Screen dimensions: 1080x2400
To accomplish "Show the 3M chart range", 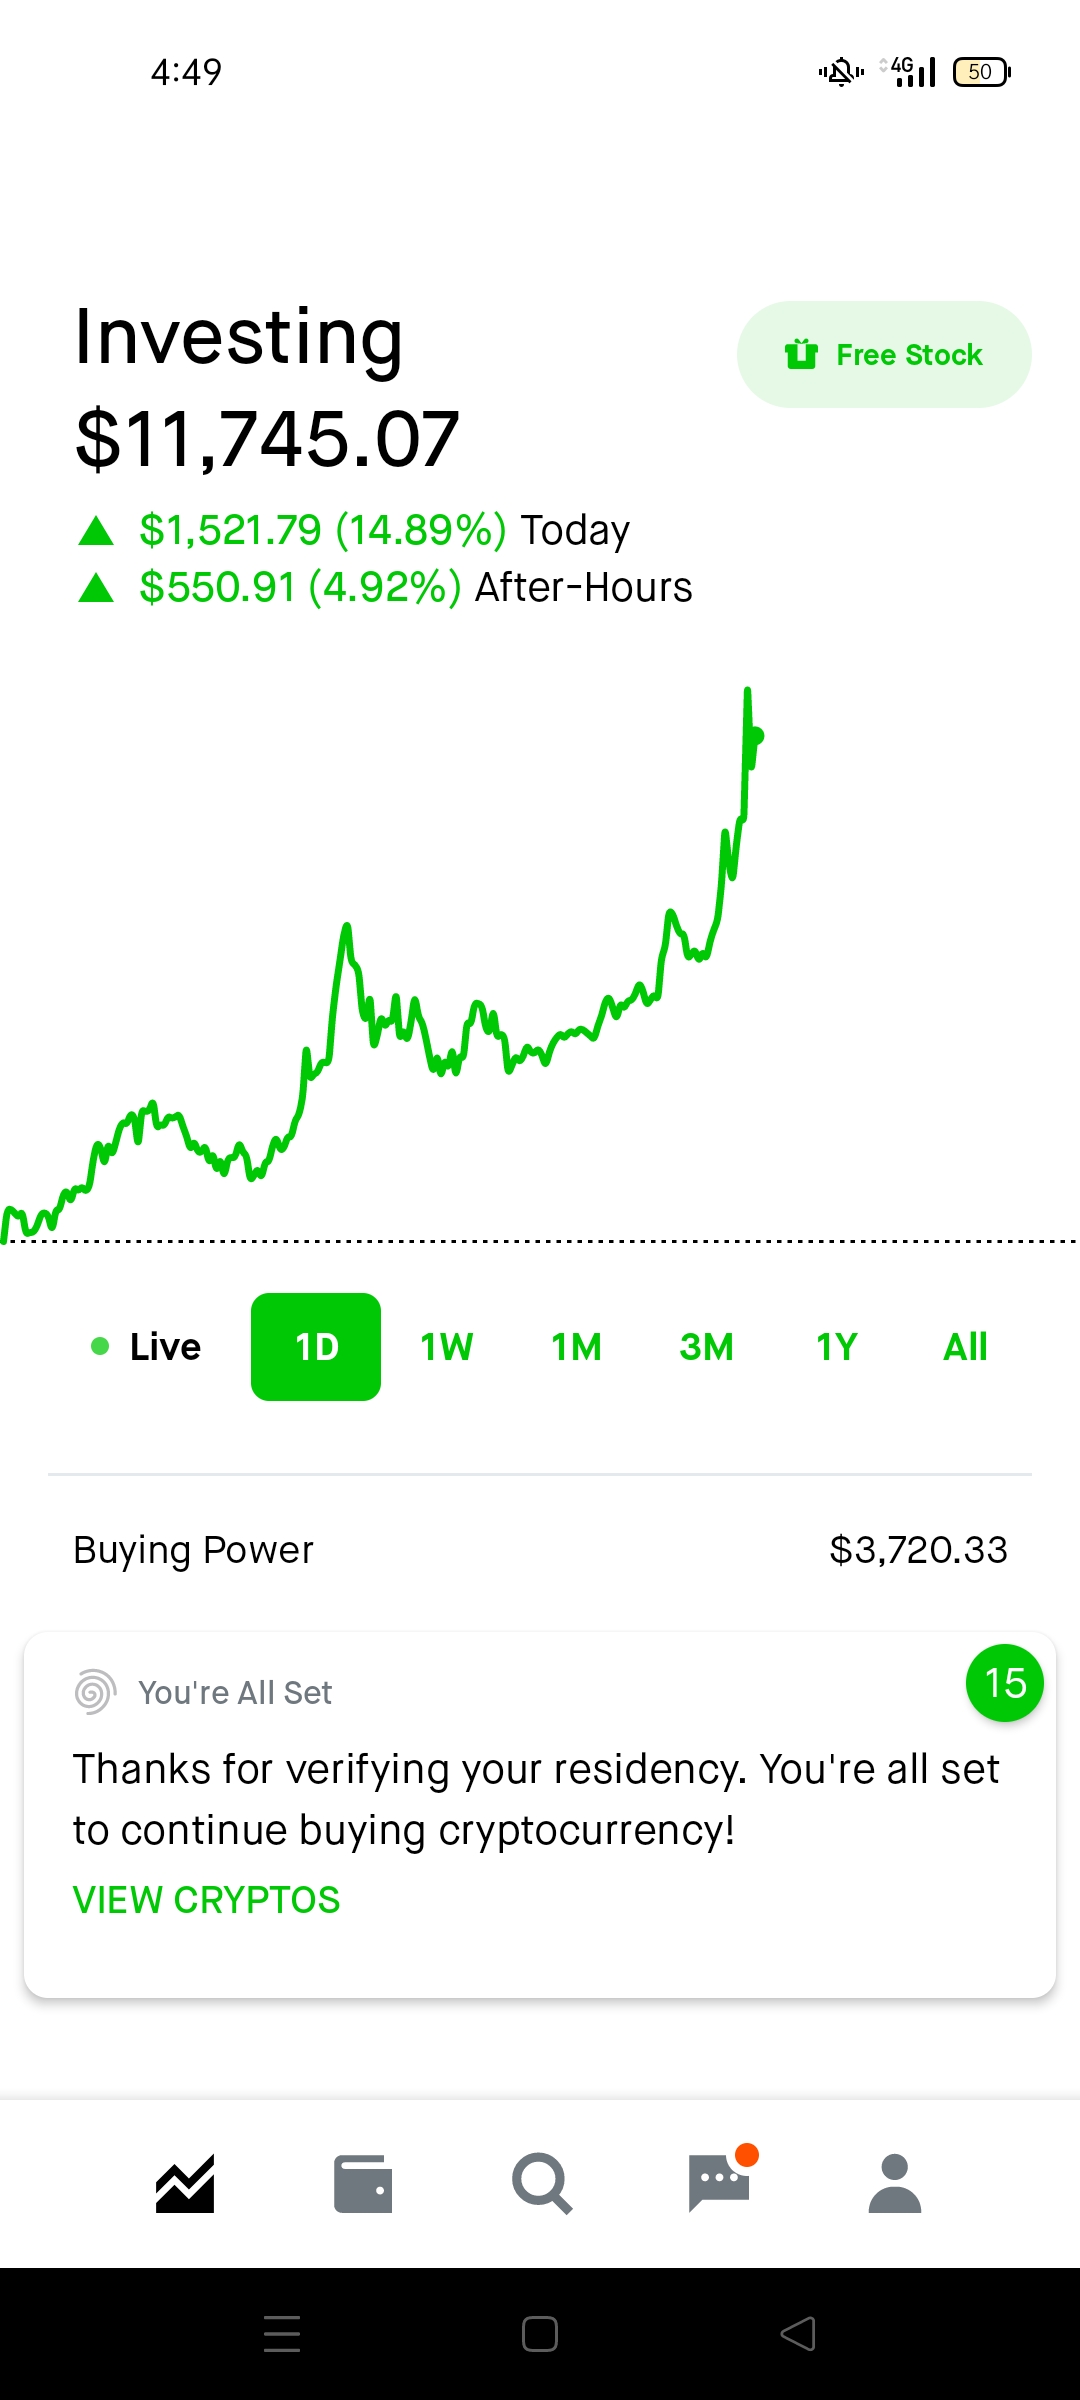I will [706, 1347].
